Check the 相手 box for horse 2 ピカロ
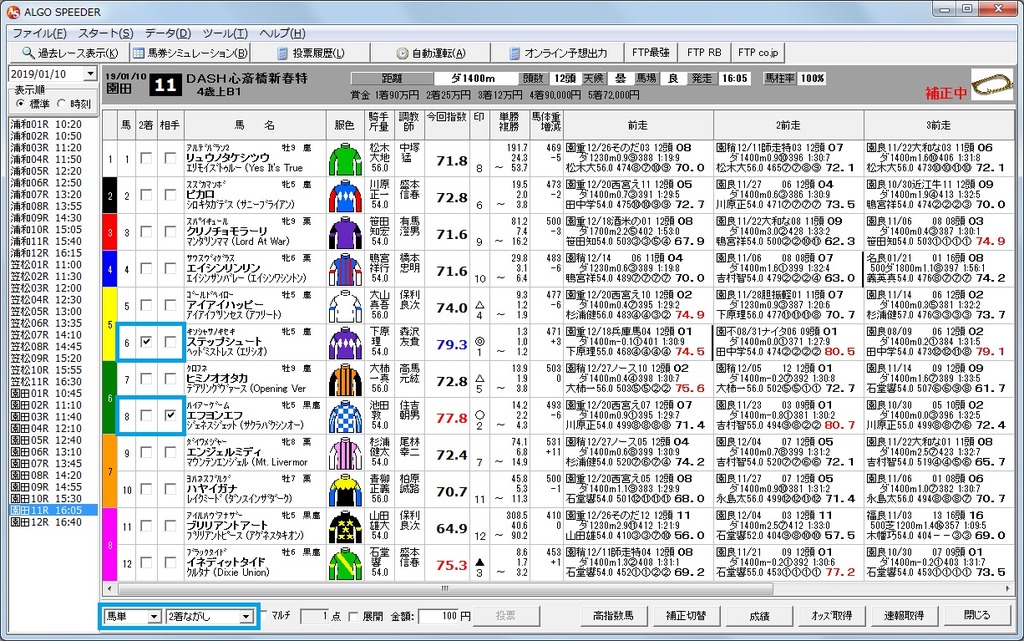 (170, 195)
